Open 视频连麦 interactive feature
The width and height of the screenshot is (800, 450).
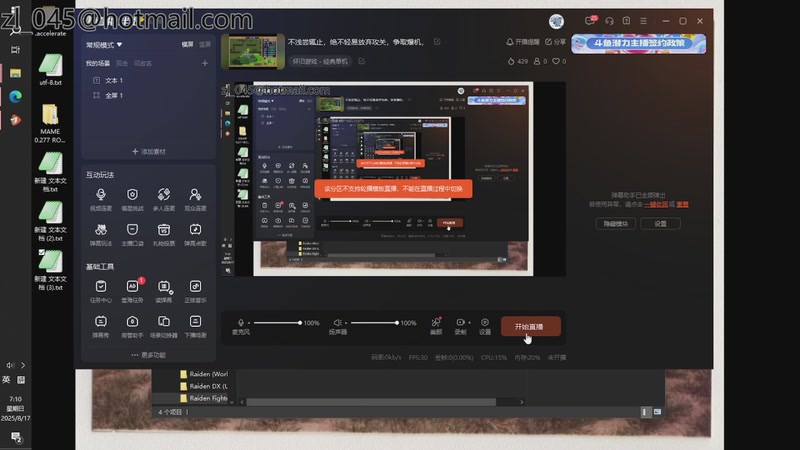[101, 198]
